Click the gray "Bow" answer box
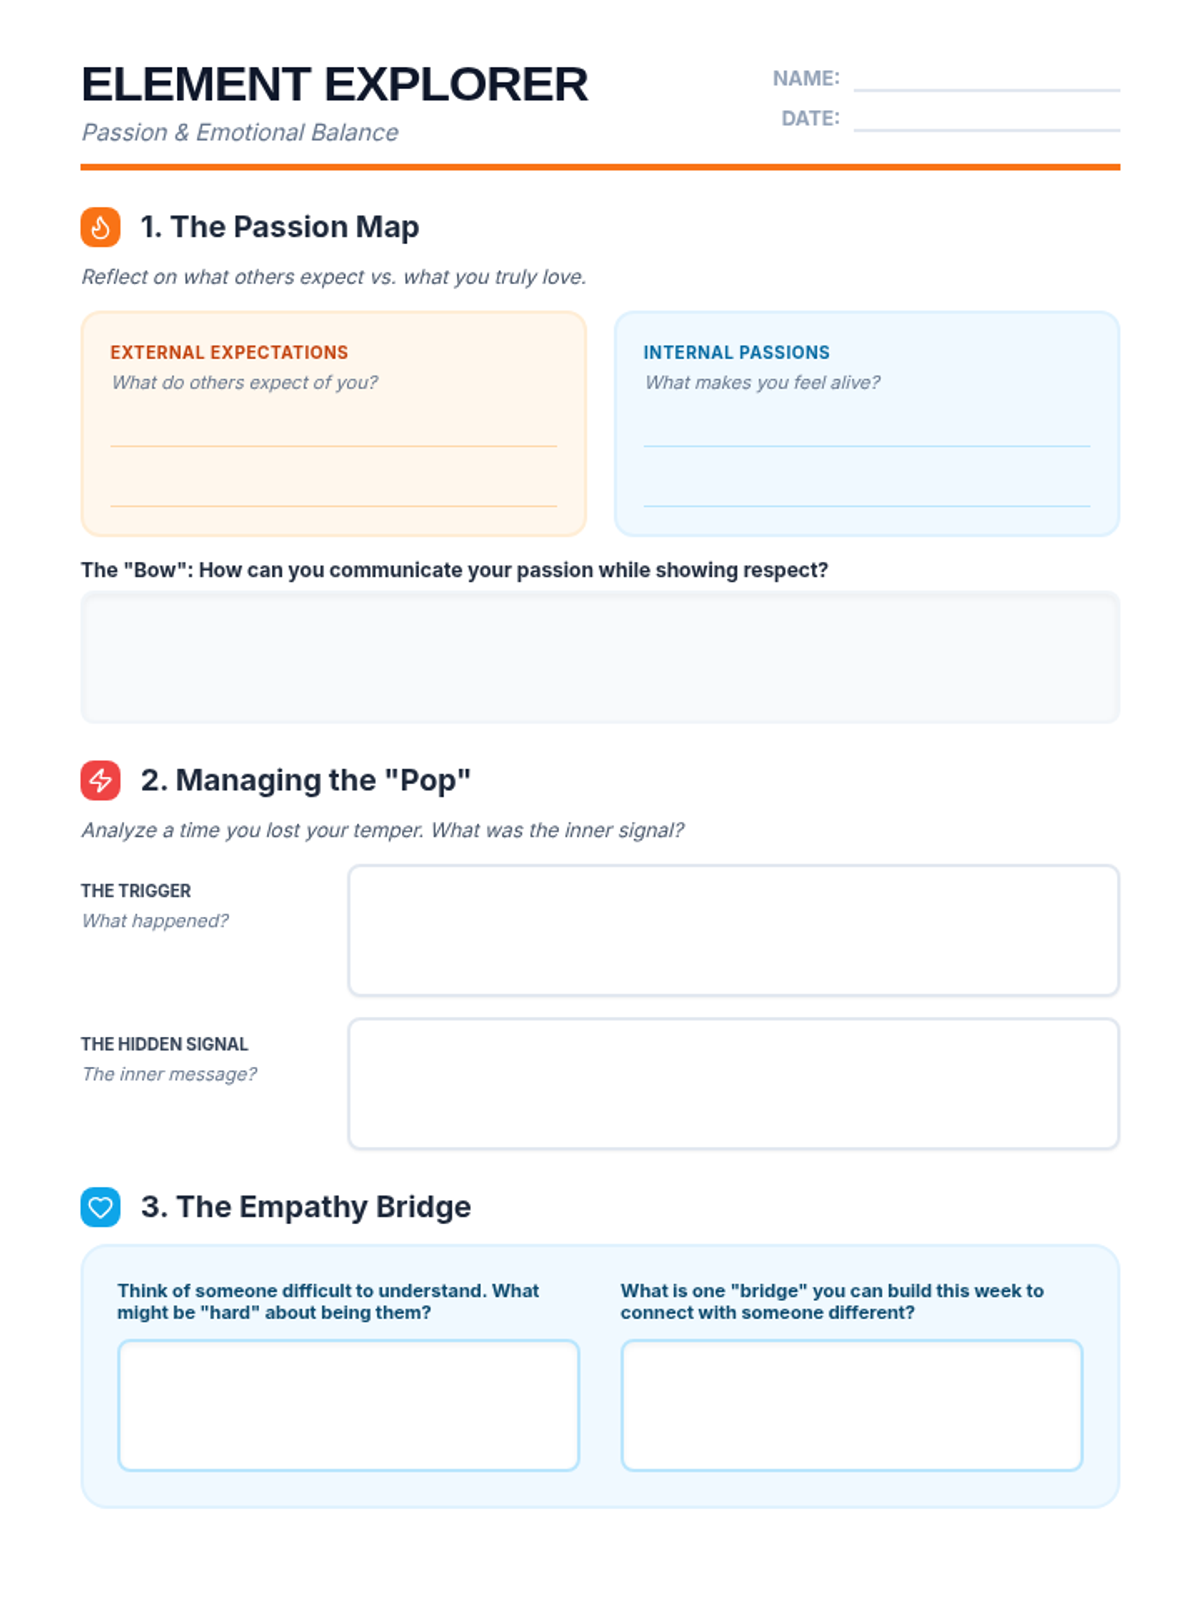The image size is (1200, 1600). point(600,657)
